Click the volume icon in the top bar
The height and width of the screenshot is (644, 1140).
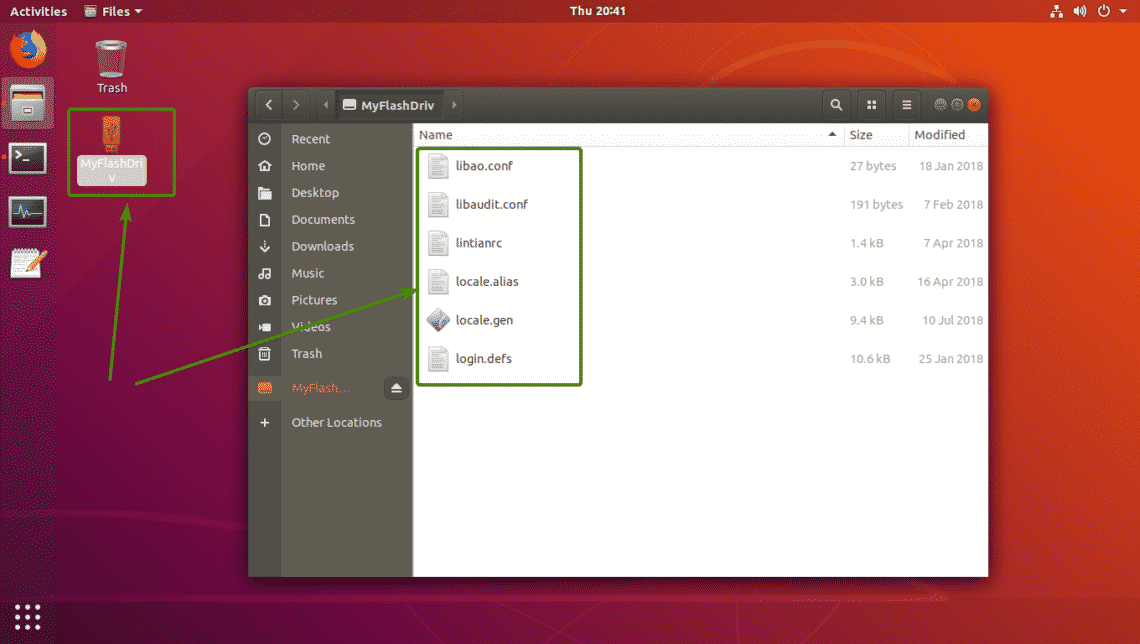(1080, 11)
